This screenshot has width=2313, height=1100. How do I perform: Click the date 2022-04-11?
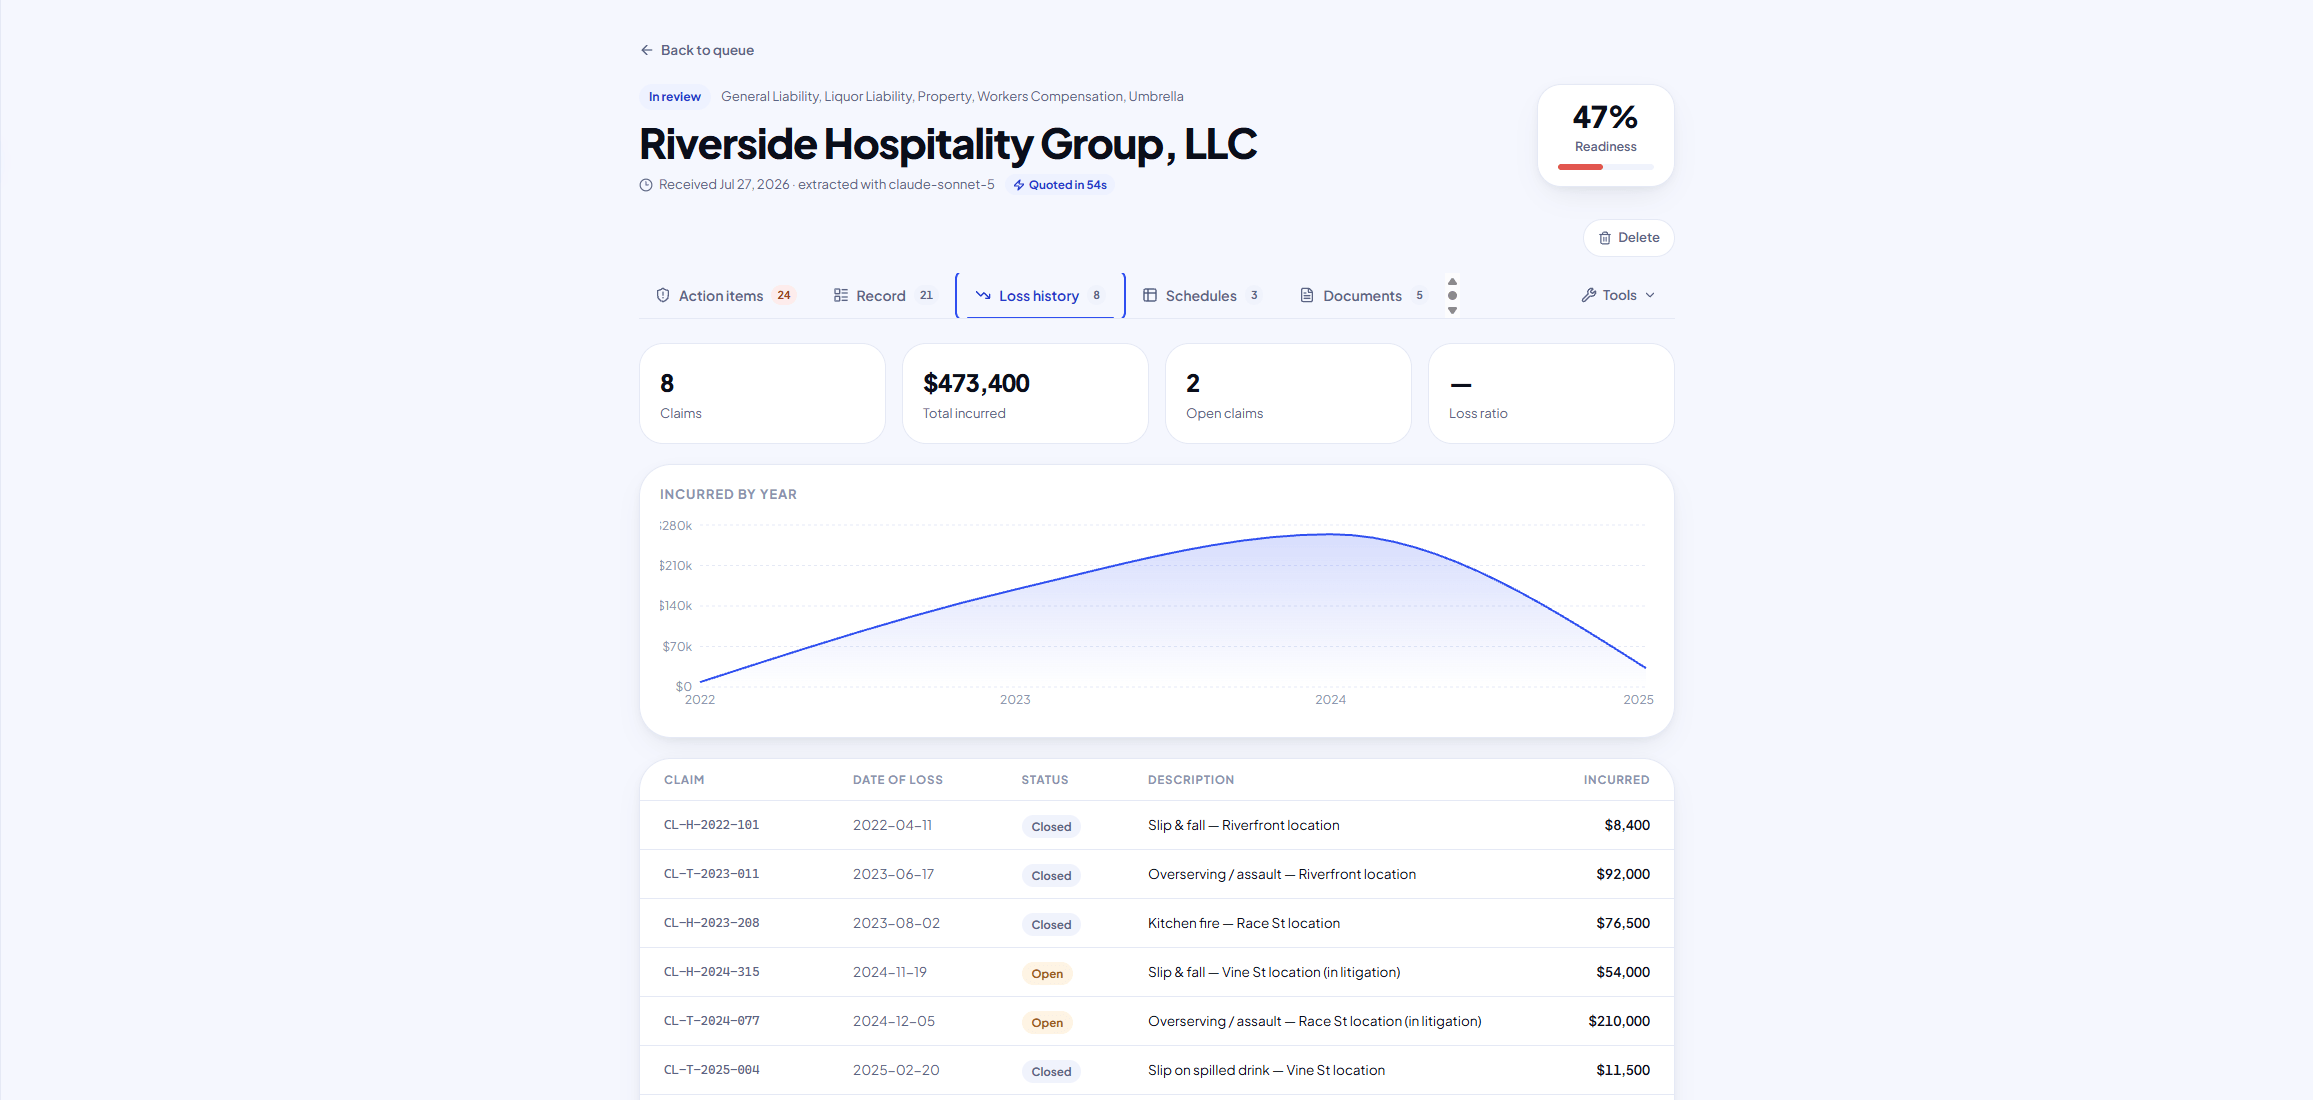(x=892, y=826)
